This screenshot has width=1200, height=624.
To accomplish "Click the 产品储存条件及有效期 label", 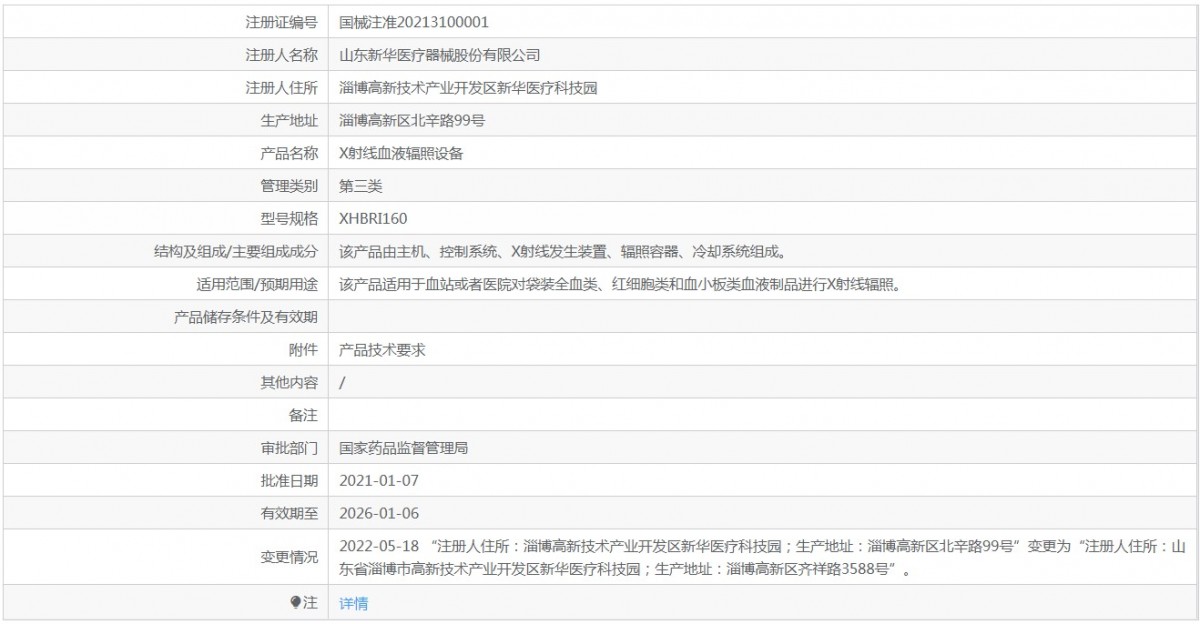I will click(x=246, y=317).
